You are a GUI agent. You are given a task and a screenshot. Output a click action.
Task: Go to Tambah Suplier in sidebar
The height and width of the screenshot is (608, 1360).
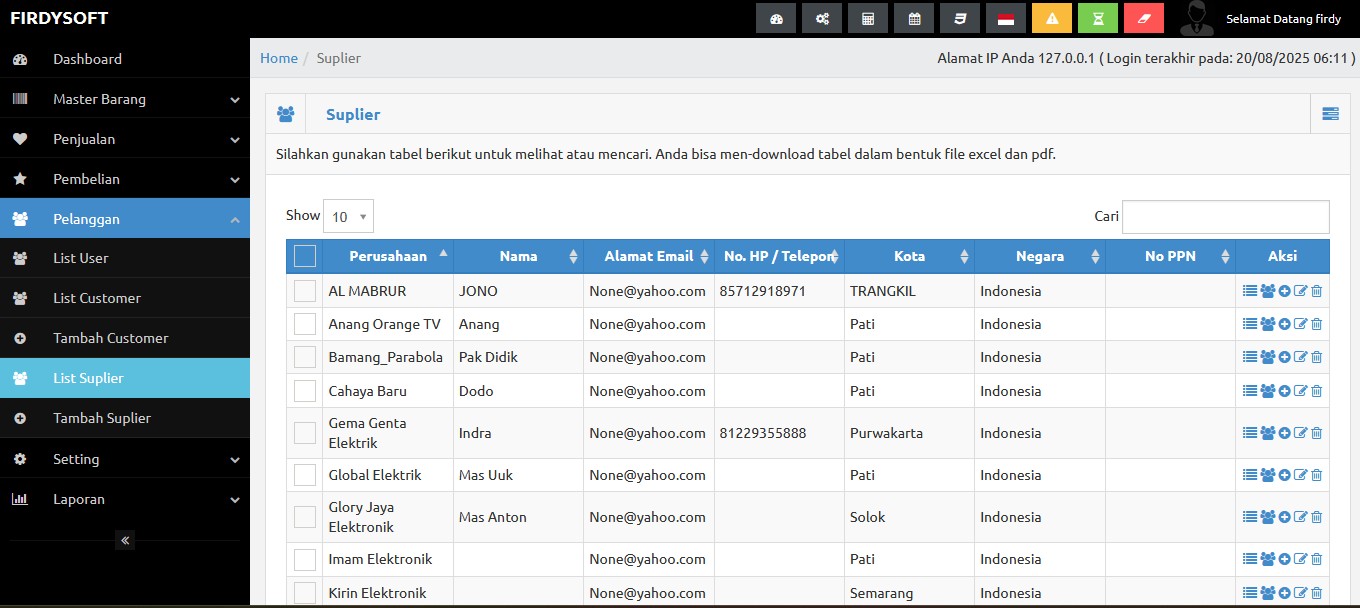101,418
